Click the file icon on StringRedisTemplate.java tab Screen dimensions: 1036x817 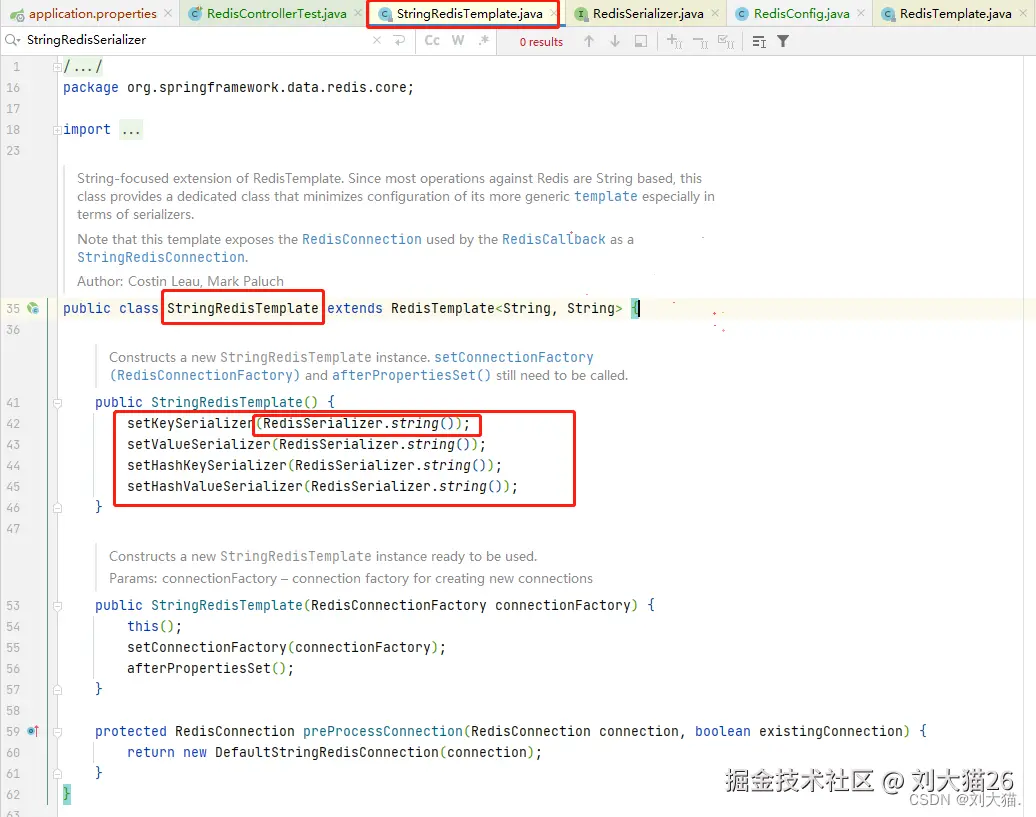click(385, 14)
